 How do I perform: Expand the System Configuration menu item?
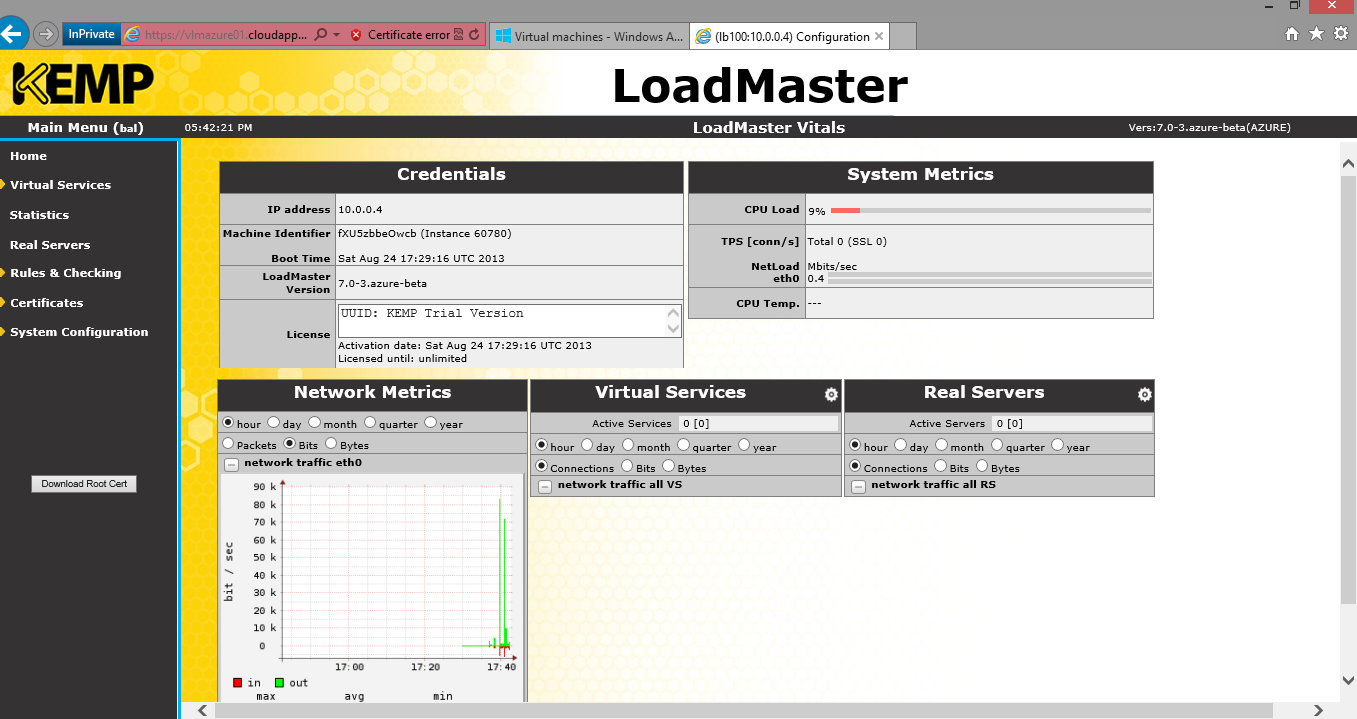[x=79, y=332]
